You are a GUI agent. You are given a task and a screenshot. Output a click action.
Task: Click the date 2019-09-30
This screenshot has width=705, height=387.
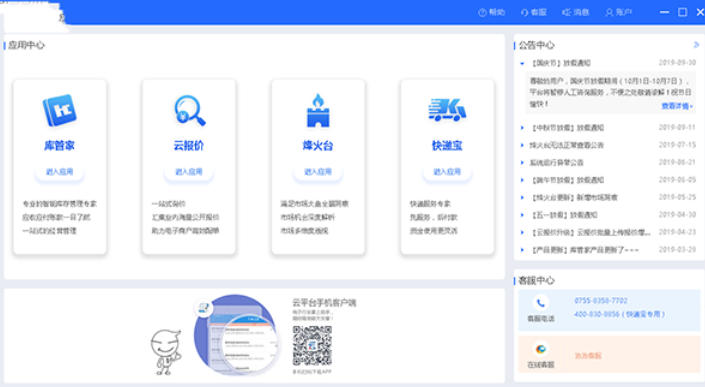677,63
